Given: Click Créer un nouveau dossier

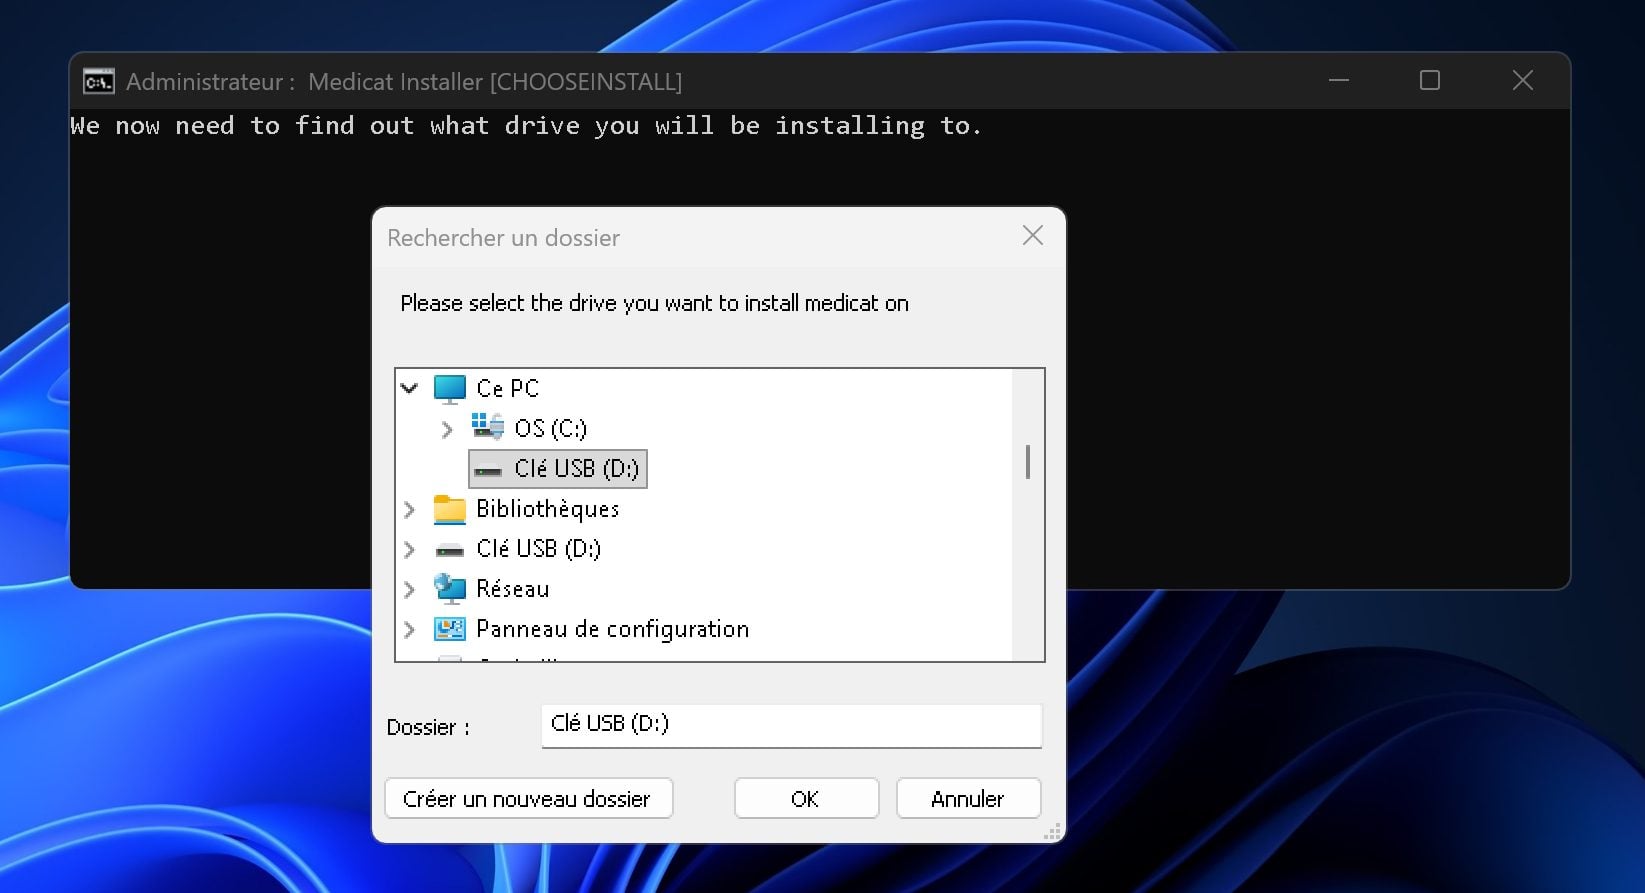Looking at the screenshot, I should [528, 799].
